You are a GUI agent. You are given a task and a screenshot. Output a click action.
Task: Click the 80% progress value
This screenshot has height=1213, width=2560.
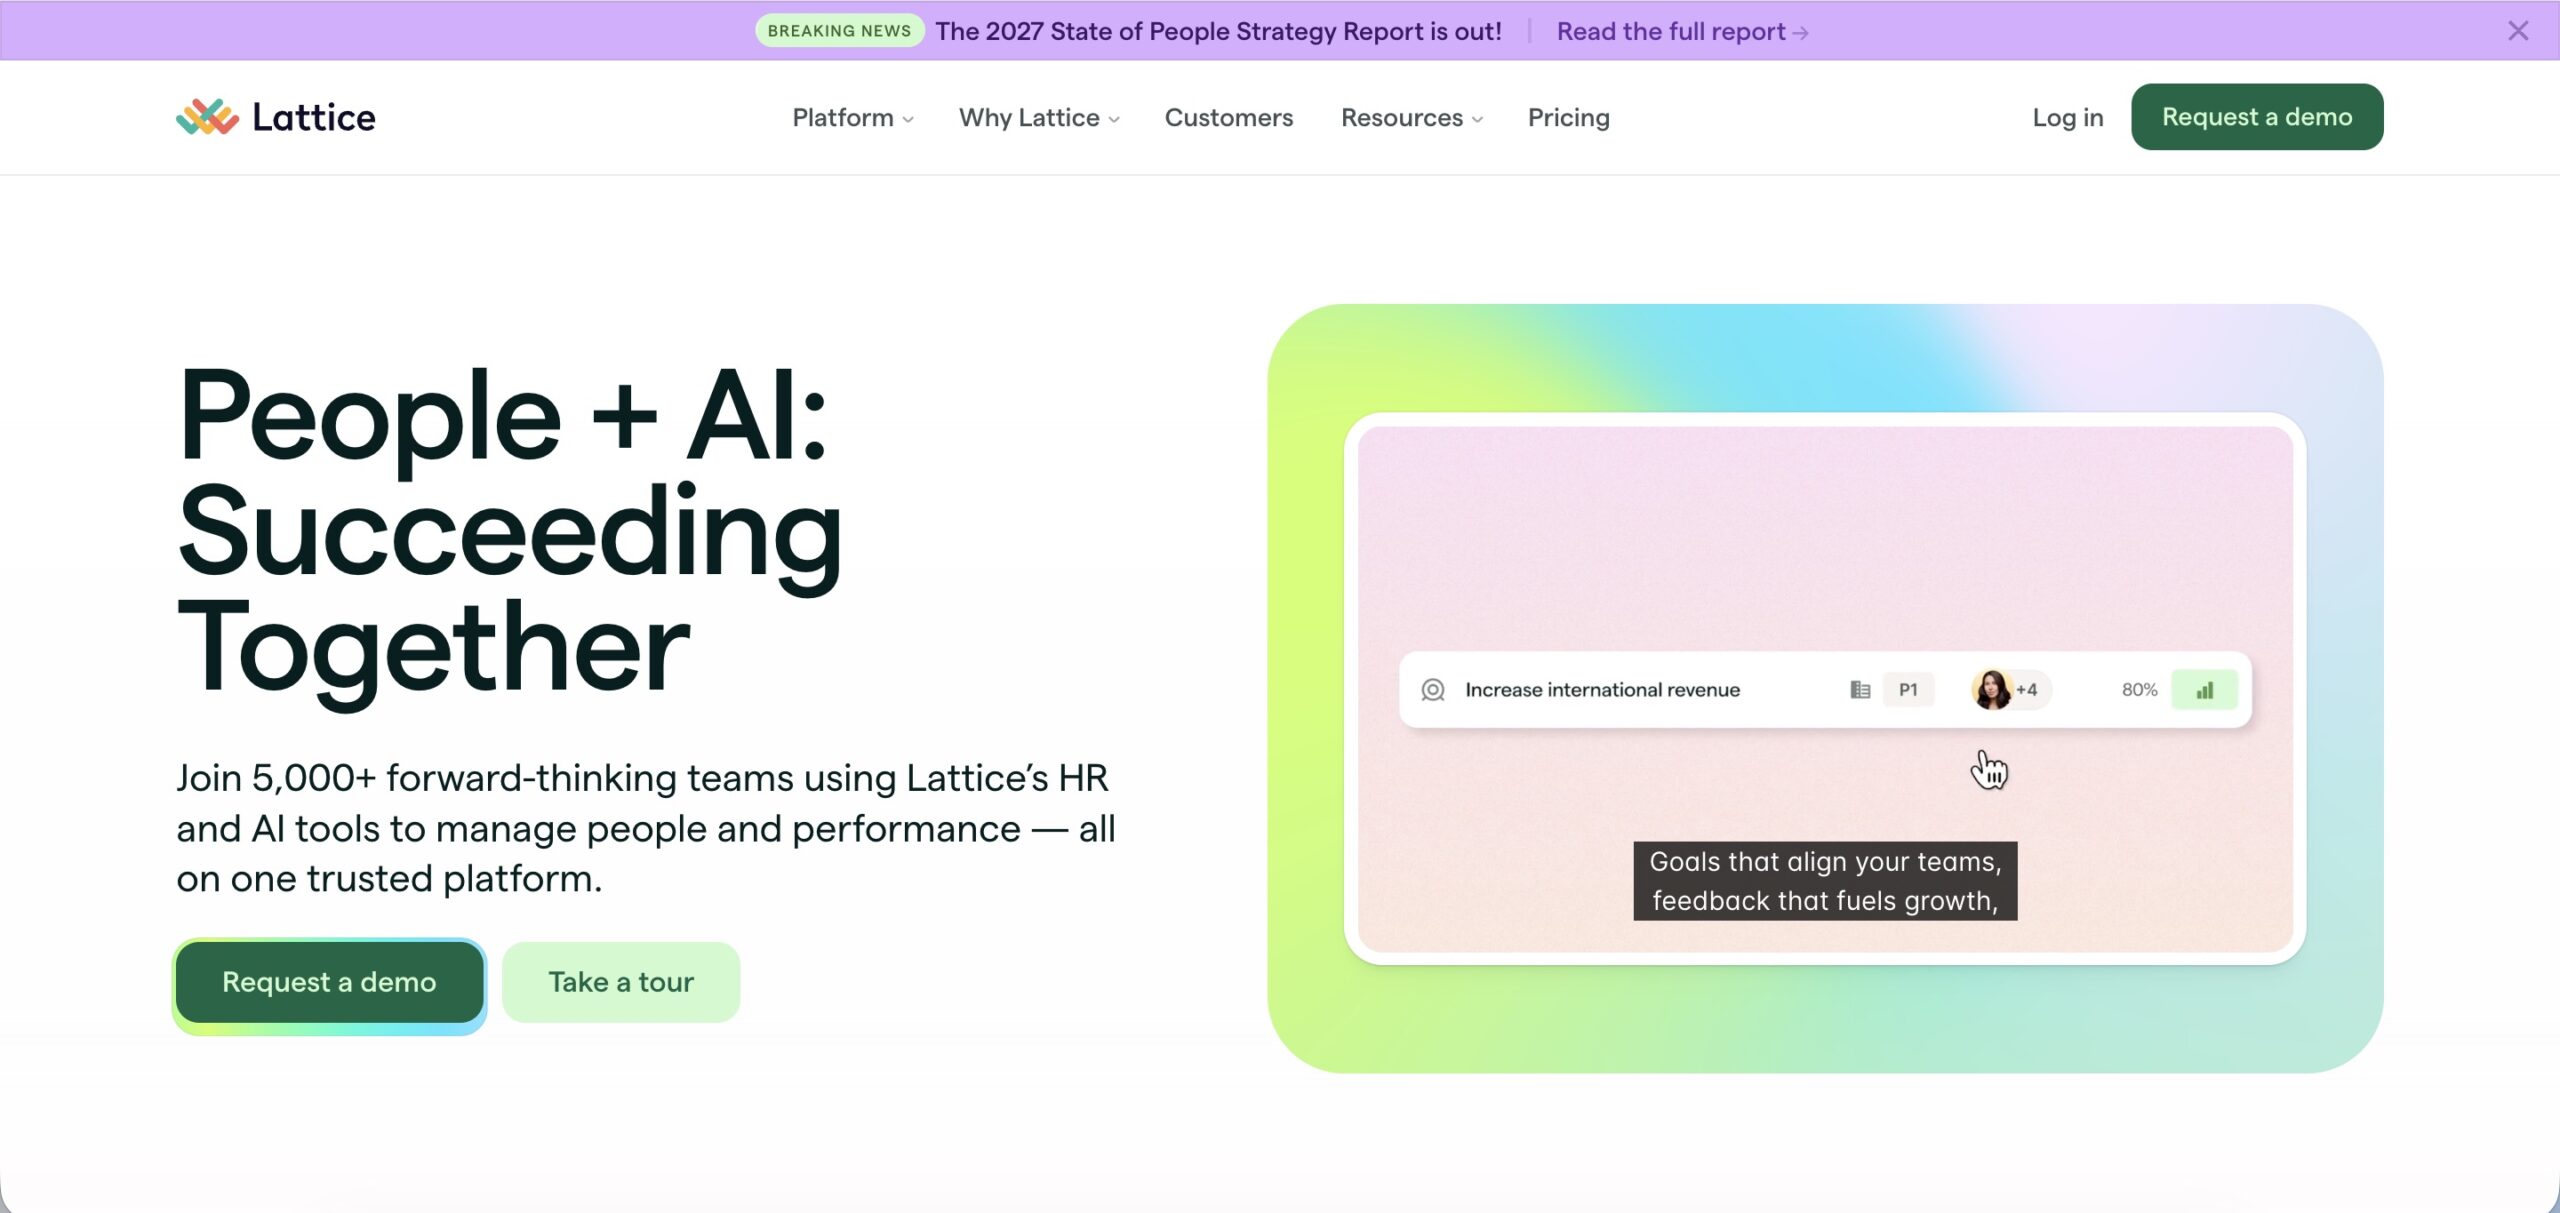(2139, 690)
